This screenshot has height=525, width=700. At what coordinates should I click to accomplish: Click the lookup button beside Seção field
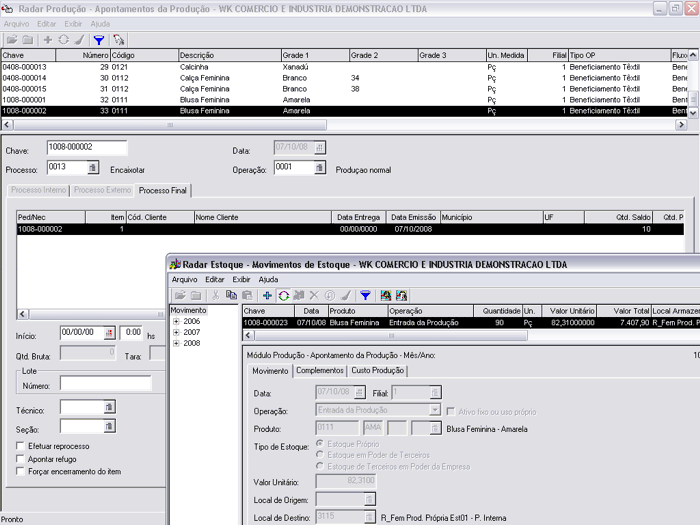(x=109, y=427)
